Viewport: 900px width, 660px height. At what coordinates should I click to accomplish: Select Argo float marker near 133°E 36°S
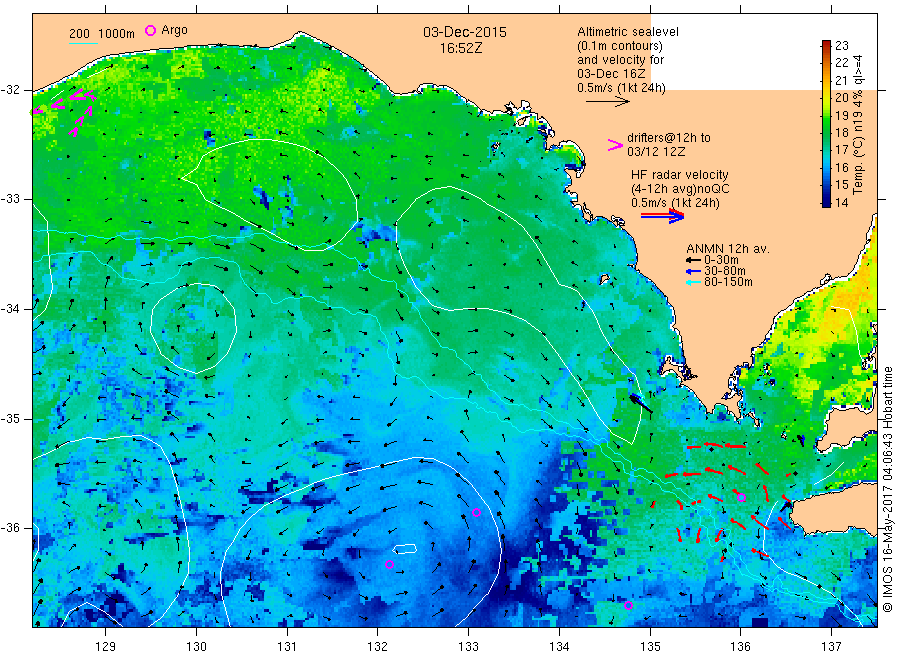476,513
